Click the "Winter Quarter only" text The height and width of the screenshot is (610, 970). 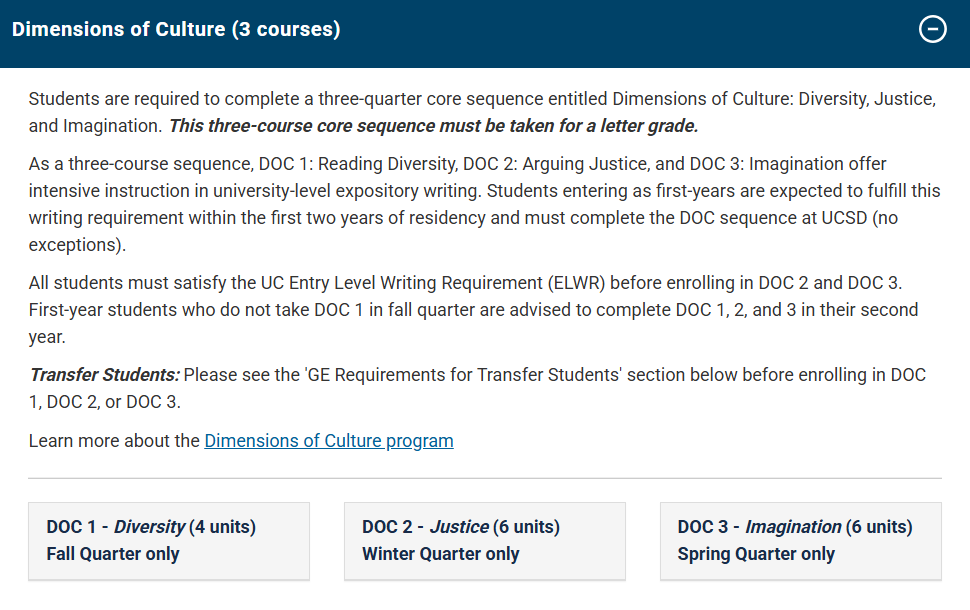[x=441, y=554]
